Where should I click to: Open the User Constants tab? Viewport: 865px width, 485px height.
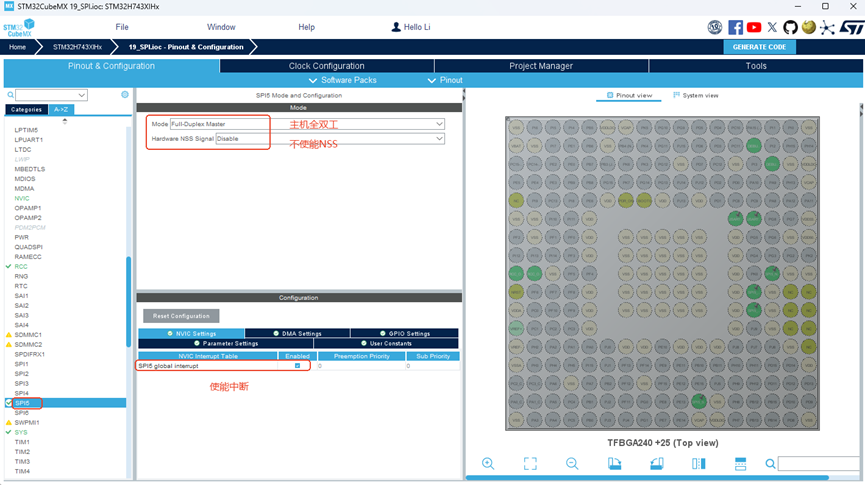point(386,343)
